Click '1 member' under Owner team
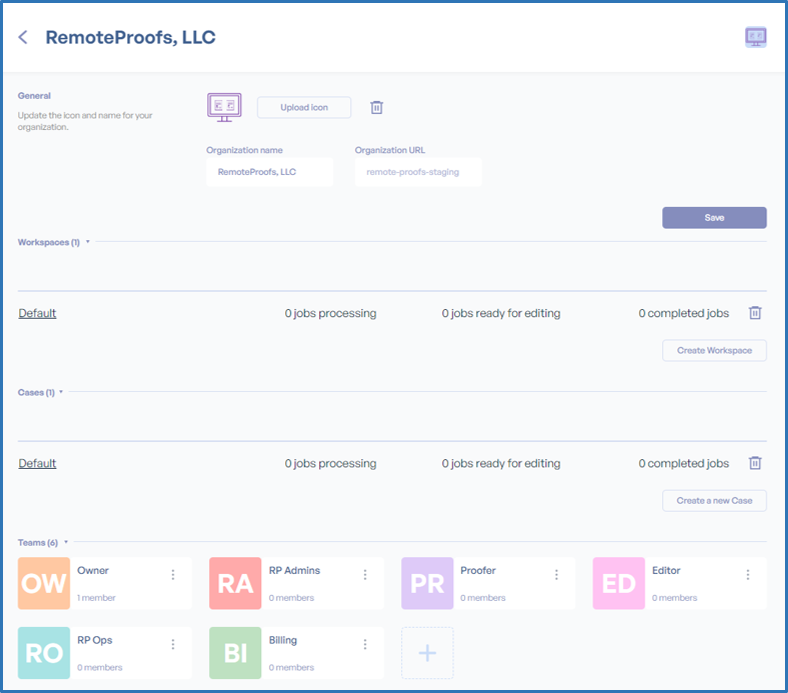The height and width of the screenshot is (693, 788). tap(96, 598)
